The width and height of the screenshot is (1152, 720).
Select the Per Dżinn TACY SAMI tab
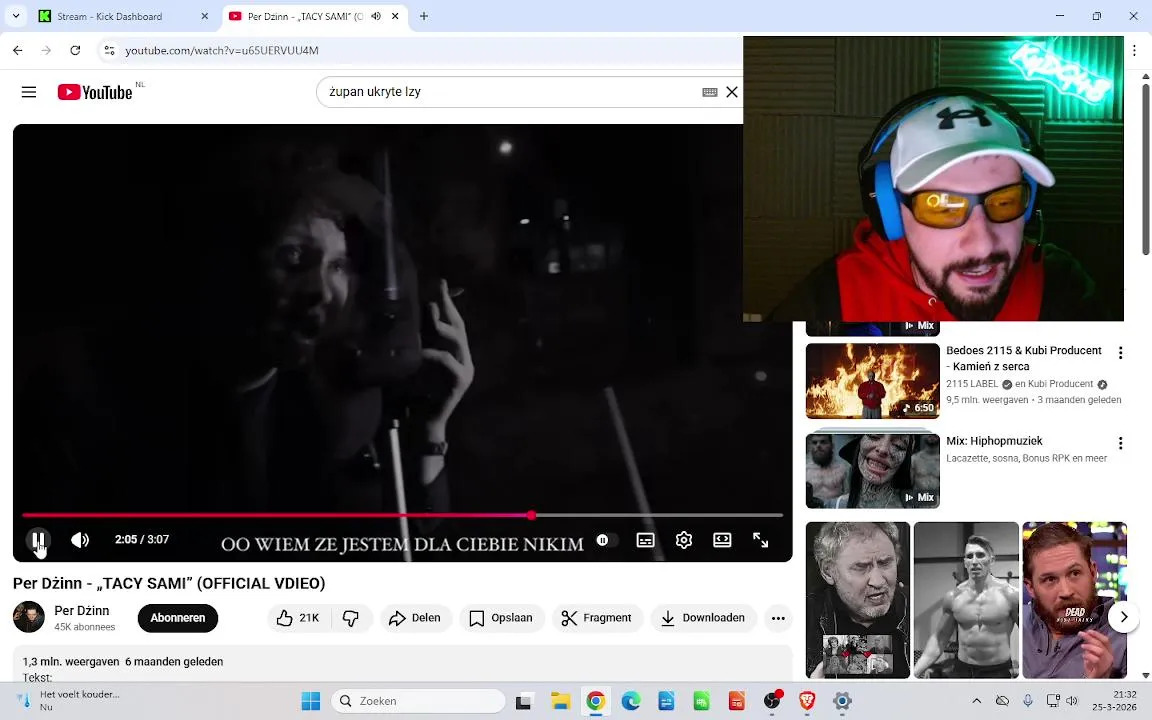[x=305, y=16]
